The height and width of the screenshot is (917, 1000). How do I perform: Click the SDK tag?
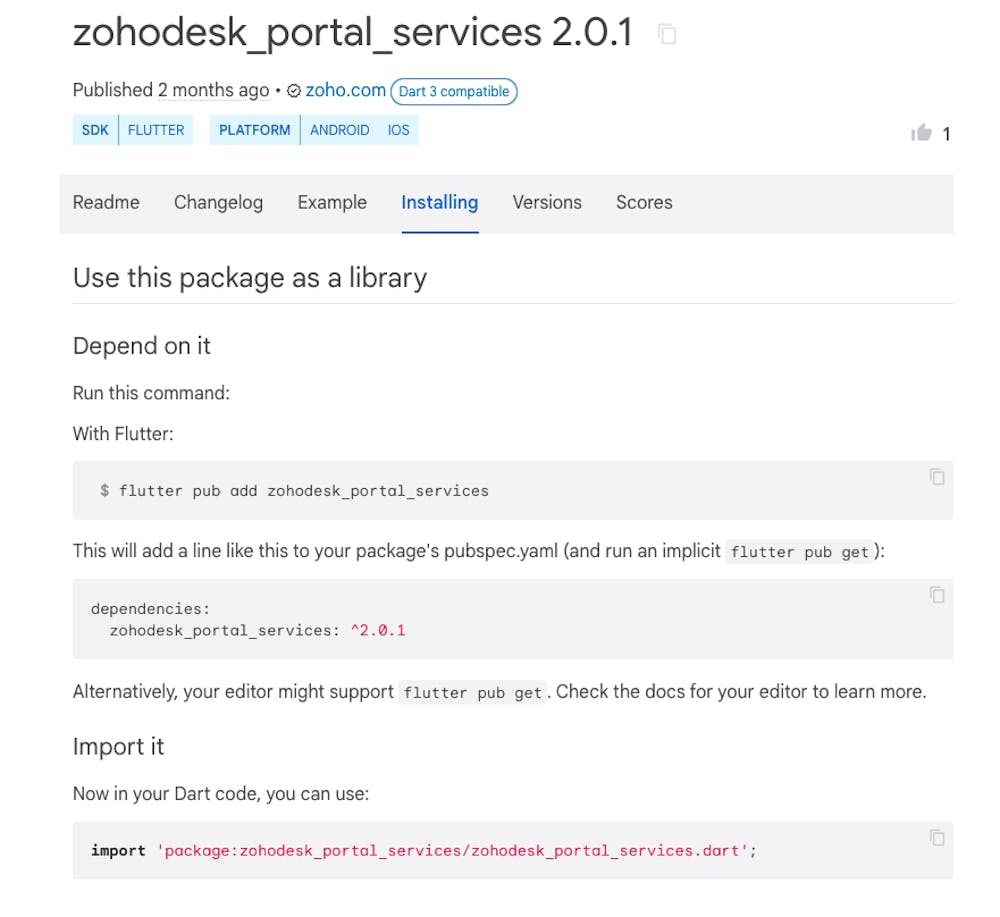pos(95,130)
